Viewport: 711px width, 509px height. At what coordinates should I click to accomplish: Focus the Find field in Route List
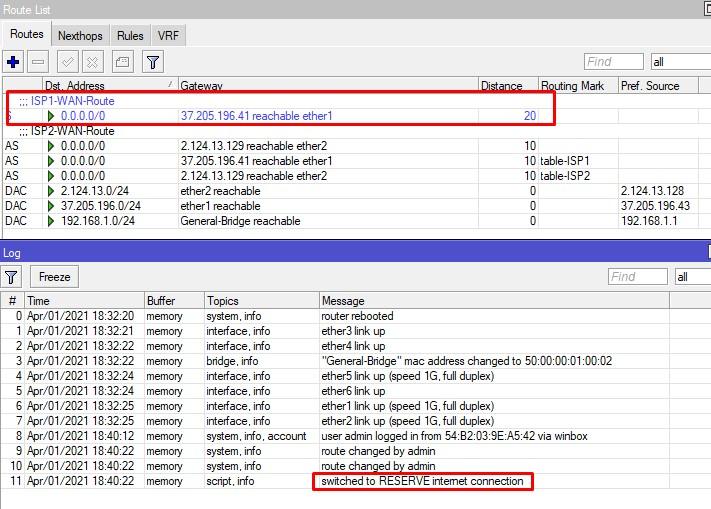coord(614,62)
